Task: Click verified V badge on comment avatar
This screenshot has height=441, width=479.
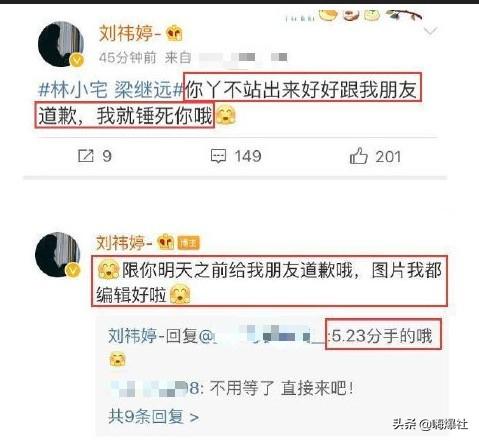Action: click(74, 270)
